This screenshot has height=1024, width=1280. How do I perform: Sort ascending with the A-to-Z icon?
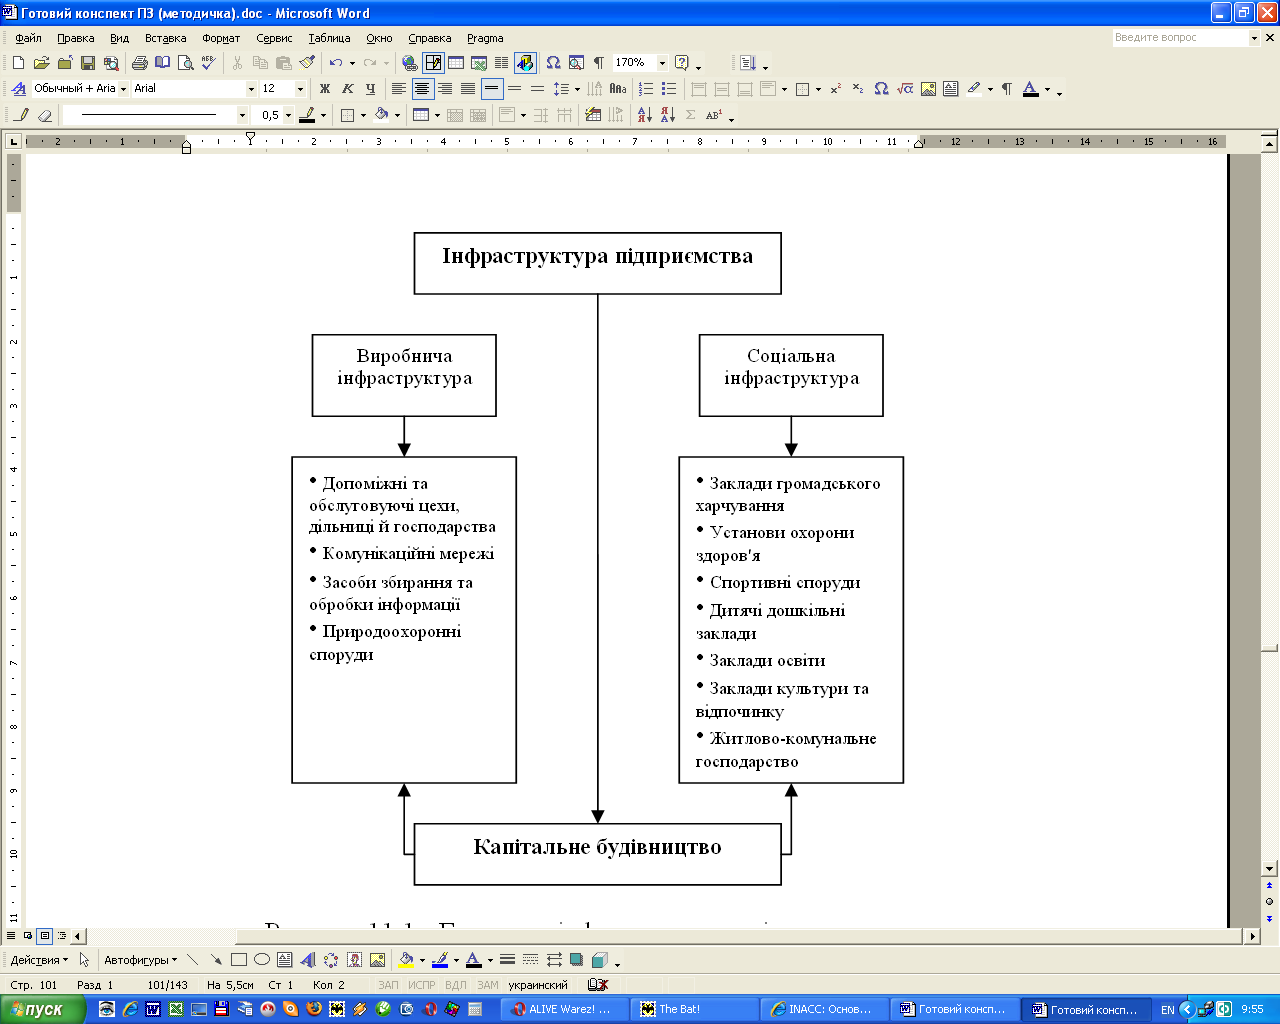pos(644,116)
